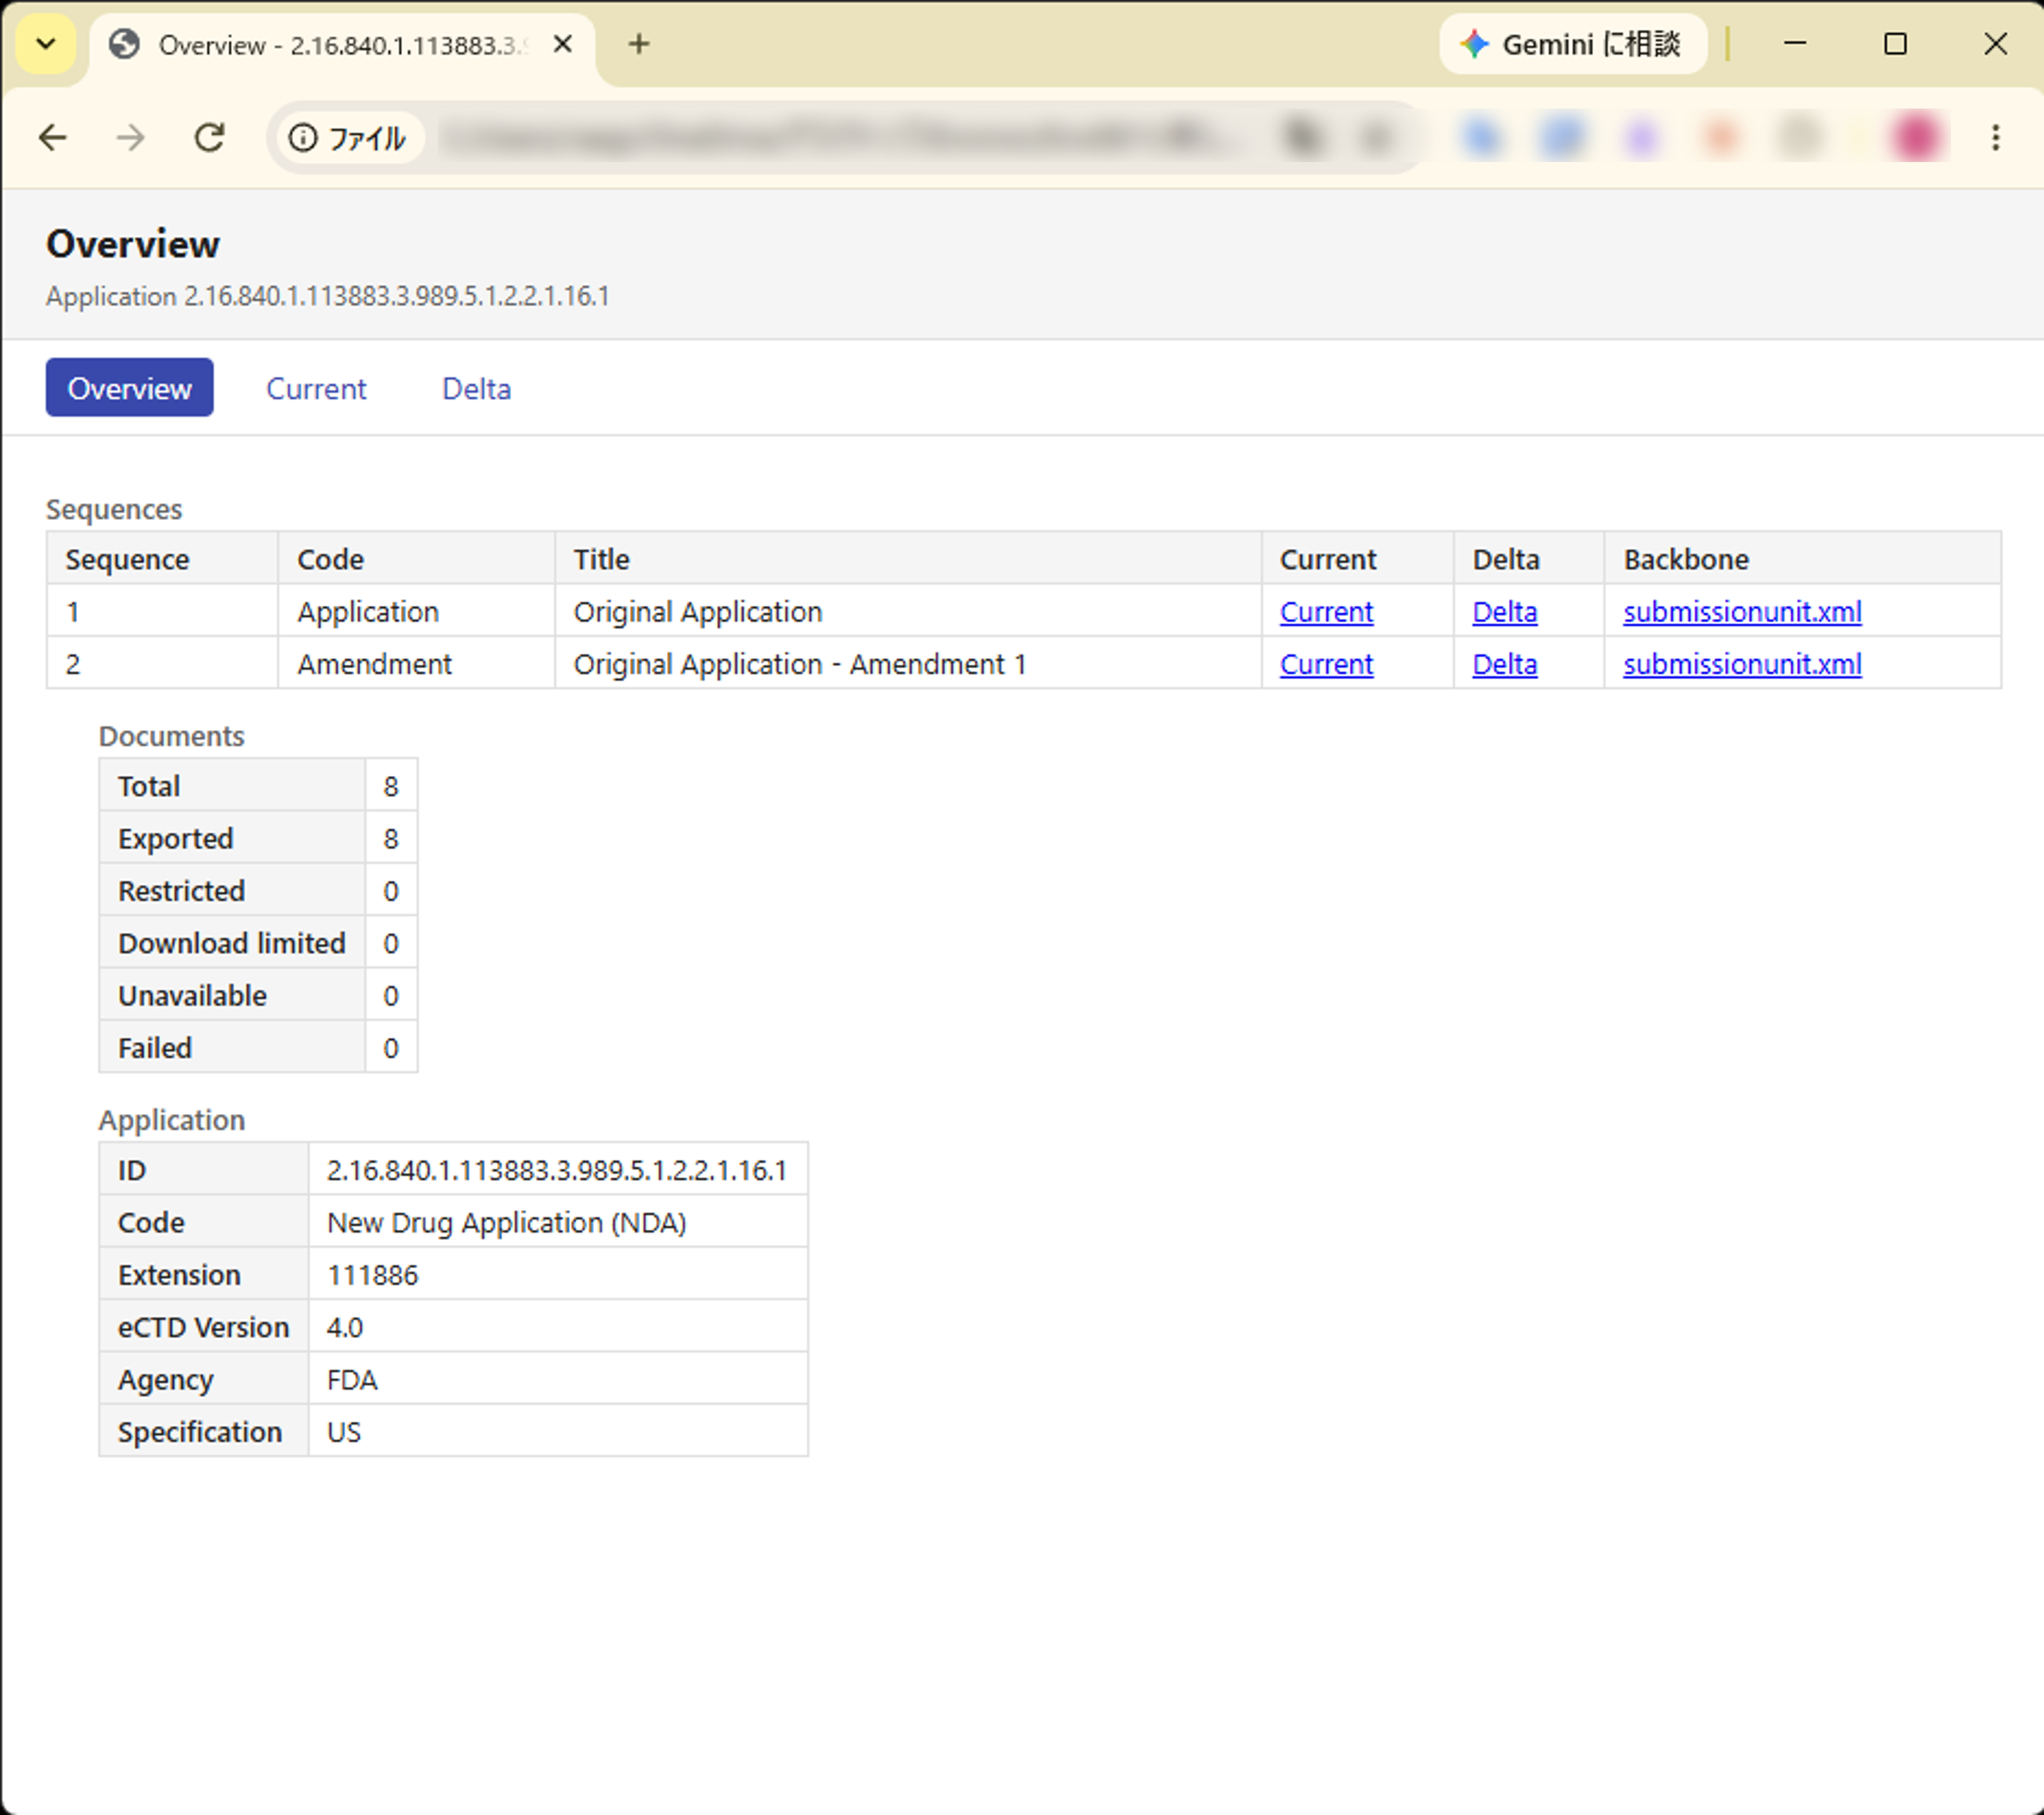Screen dimensions: 2044x1815
Task: Click the pink profile avatar icon
Action: point(1916,138)
